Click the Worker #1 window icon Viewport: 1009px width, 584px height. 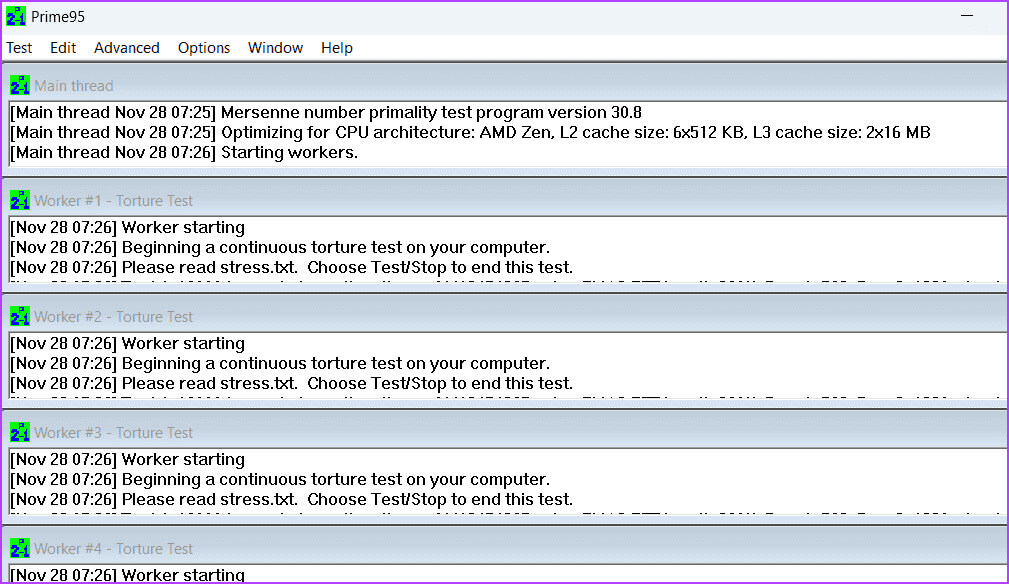(x=20, y=201)
